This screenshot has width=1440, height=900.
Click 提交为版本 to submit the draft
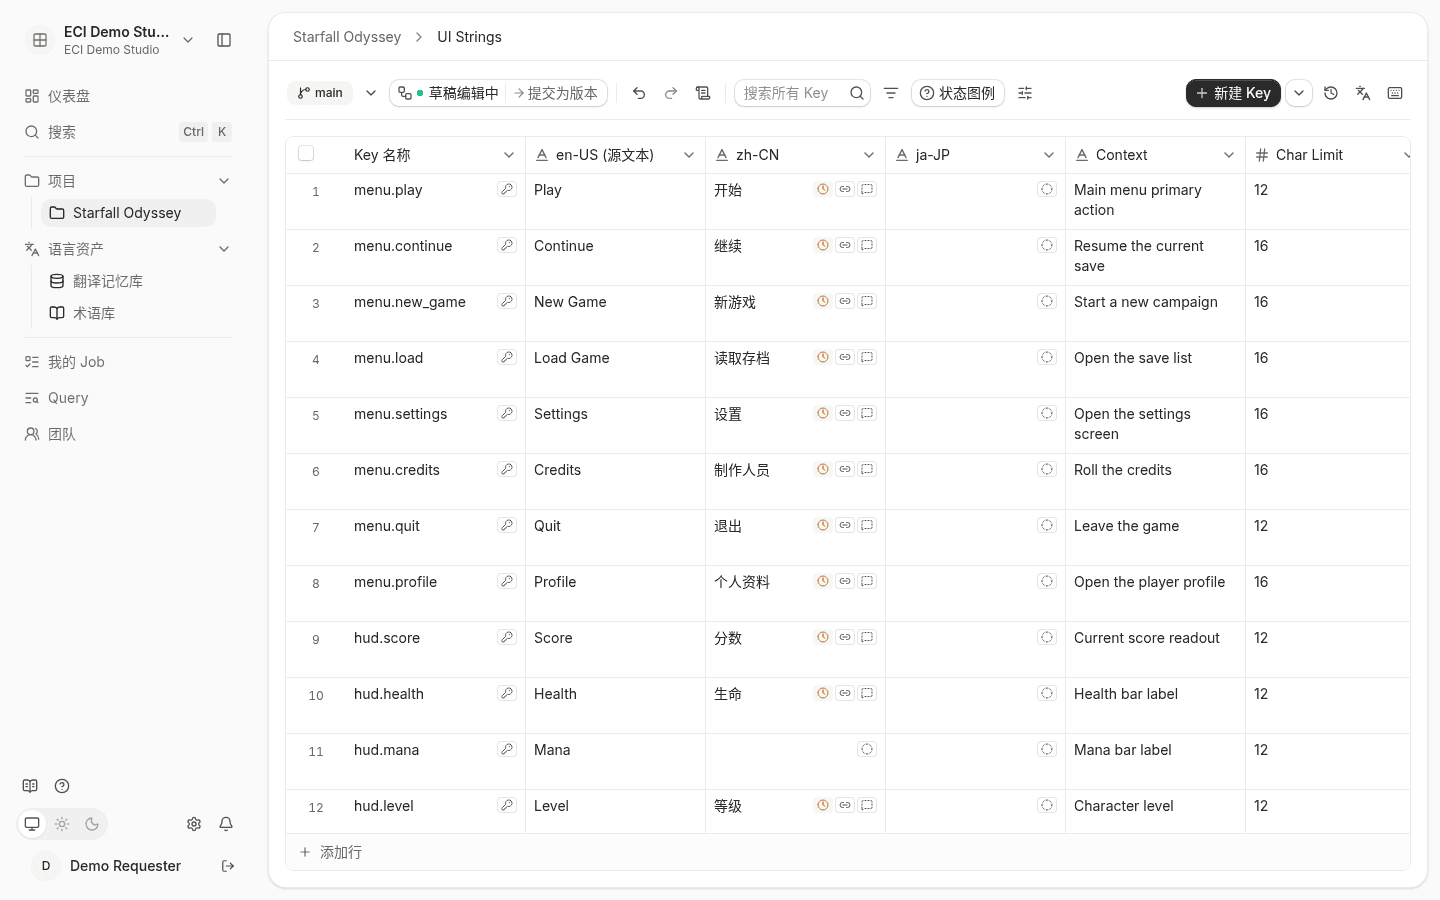tap(555, 93)
